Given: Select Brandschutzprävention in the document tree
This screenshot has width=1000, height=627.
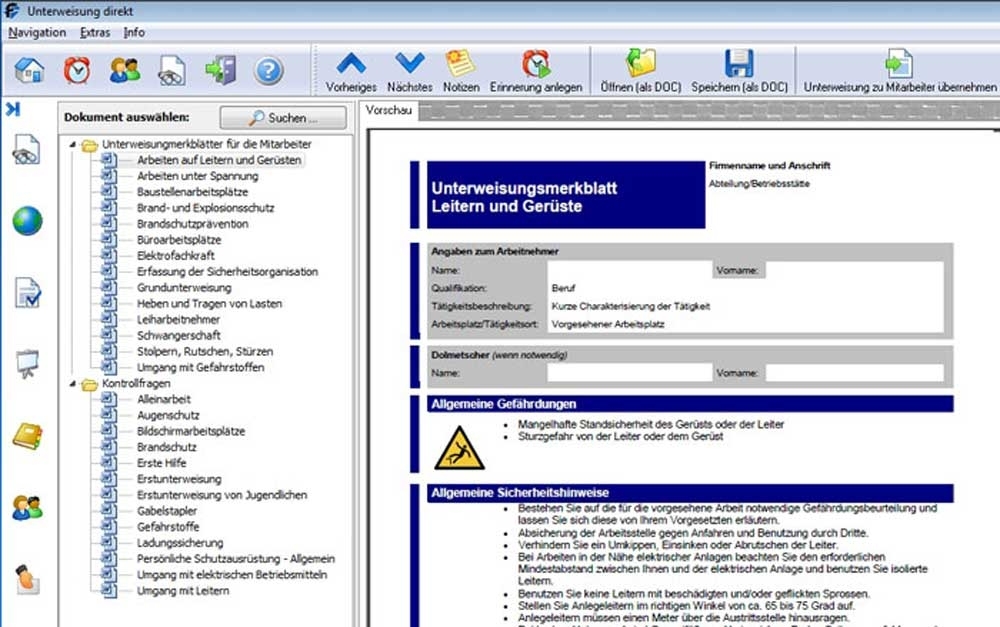Looking at the screenshot, I should [193, 224].
